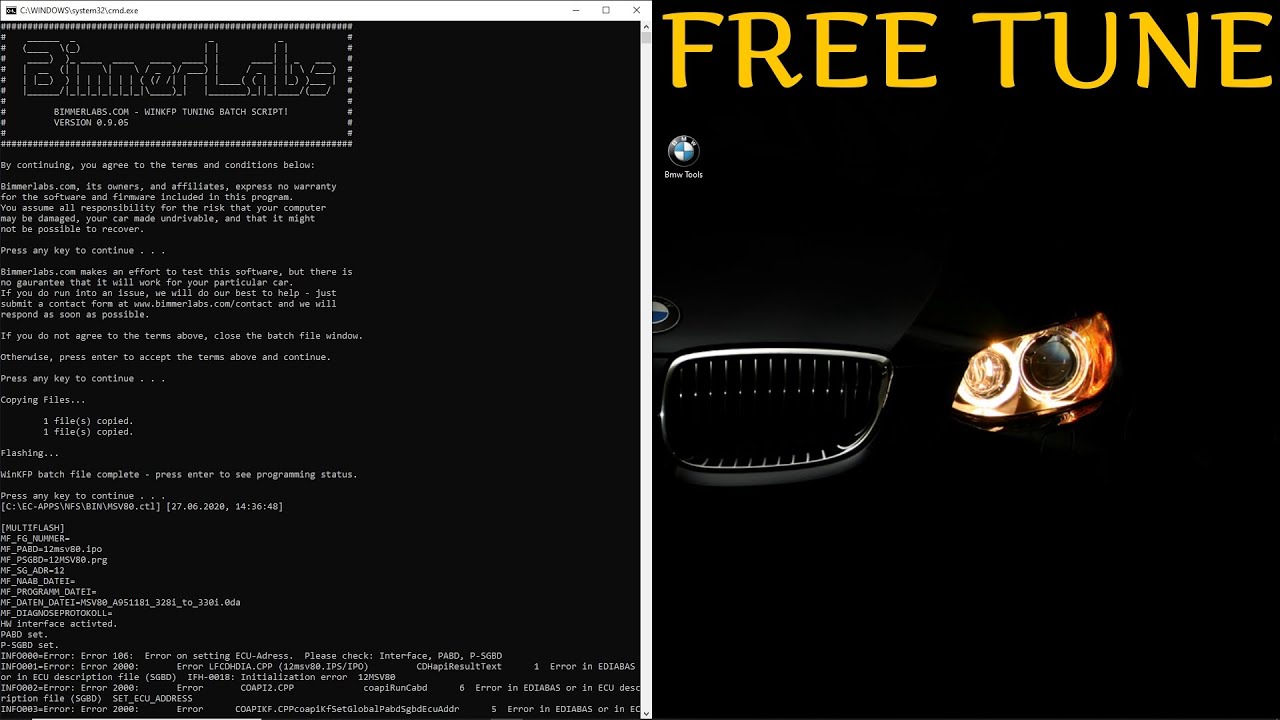Click the line starting "Bimmerlabs.com, its owners, and affiliates"
This screenshot has height=720, width=1280.
coord(169,186)
